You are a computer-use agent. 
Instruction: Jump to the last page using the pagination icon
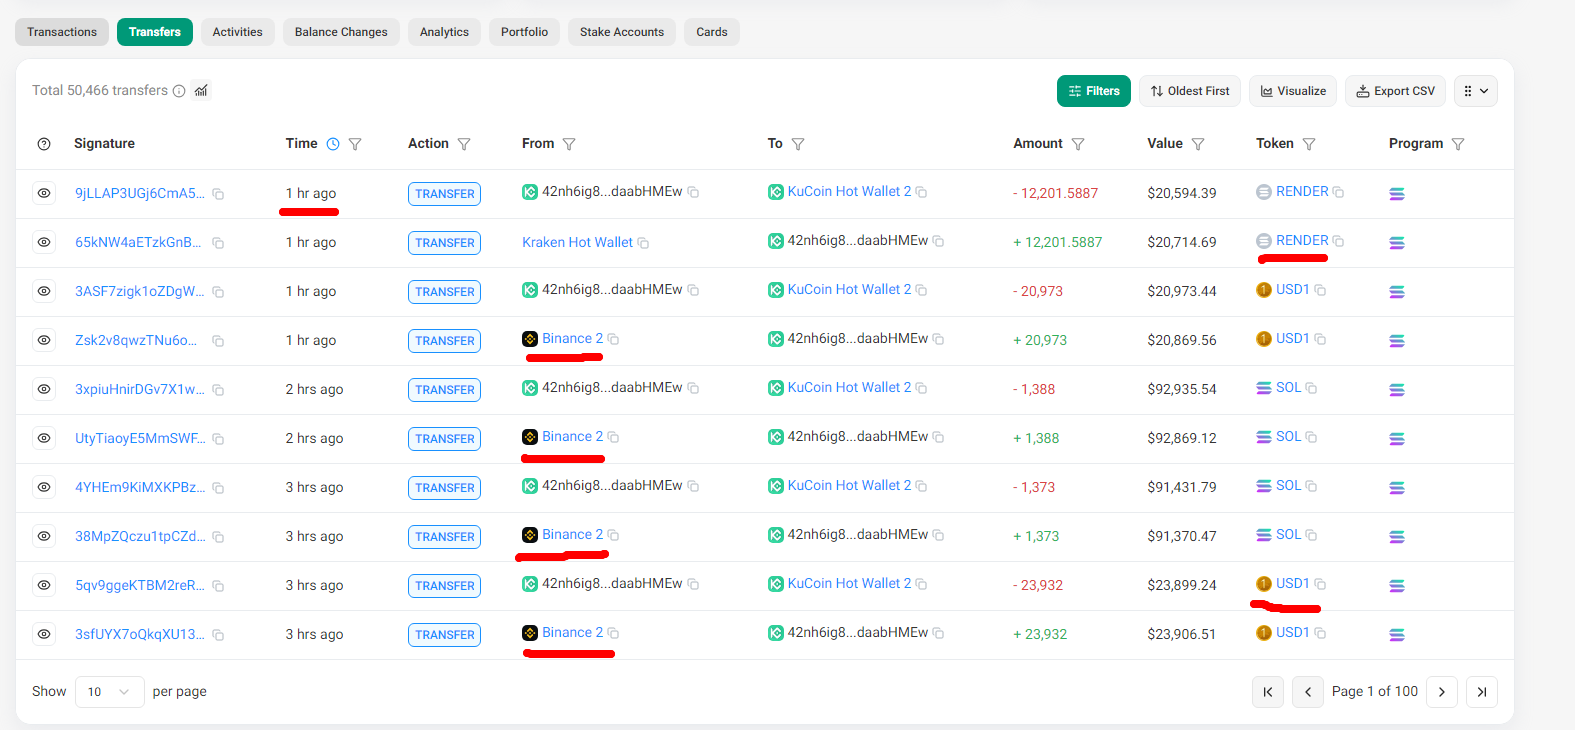[1482, 692]
